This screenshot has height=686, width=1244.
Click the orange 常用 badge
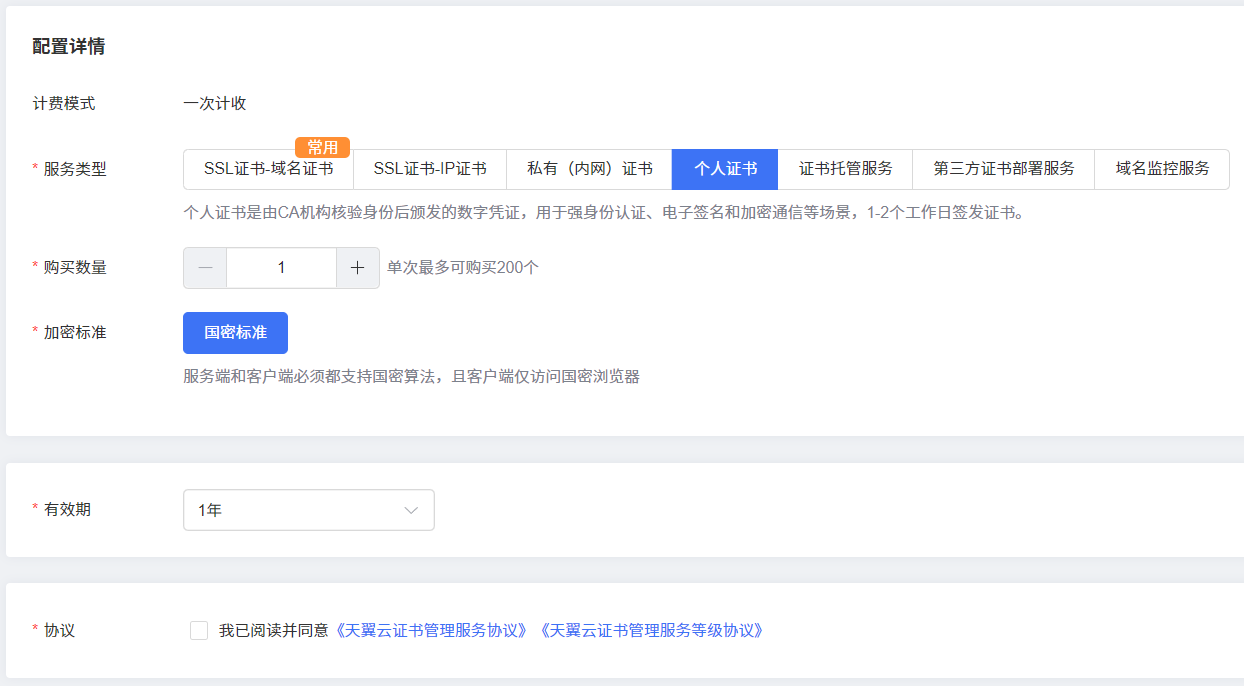(x=322, y=148)
